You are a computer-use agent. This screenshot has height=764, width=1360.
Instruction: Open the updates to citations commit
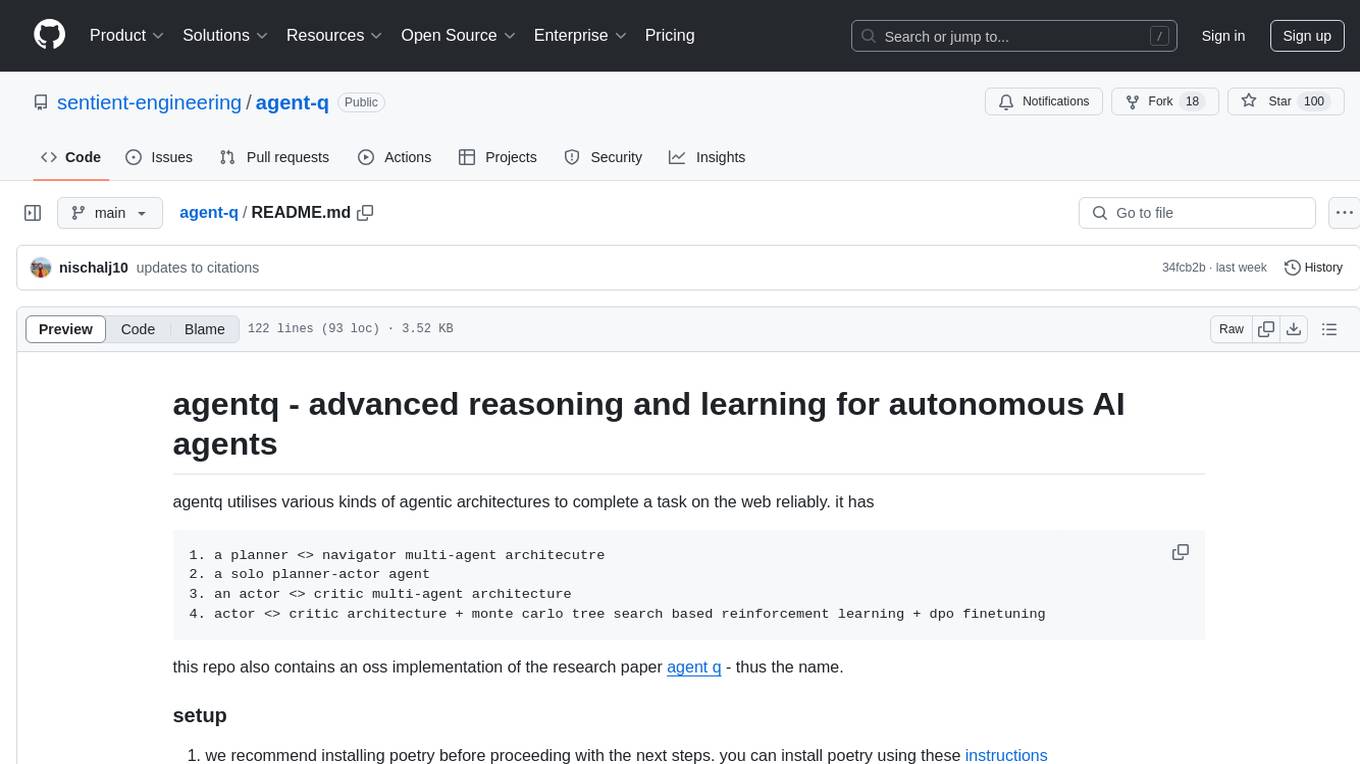click(x=197, y=267)
